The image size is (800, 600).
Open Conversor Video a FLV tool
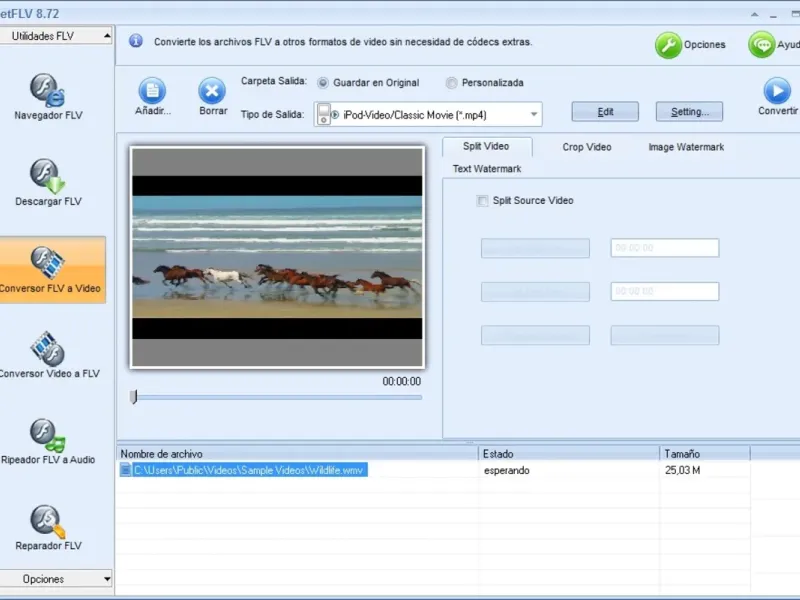point(48,355)
